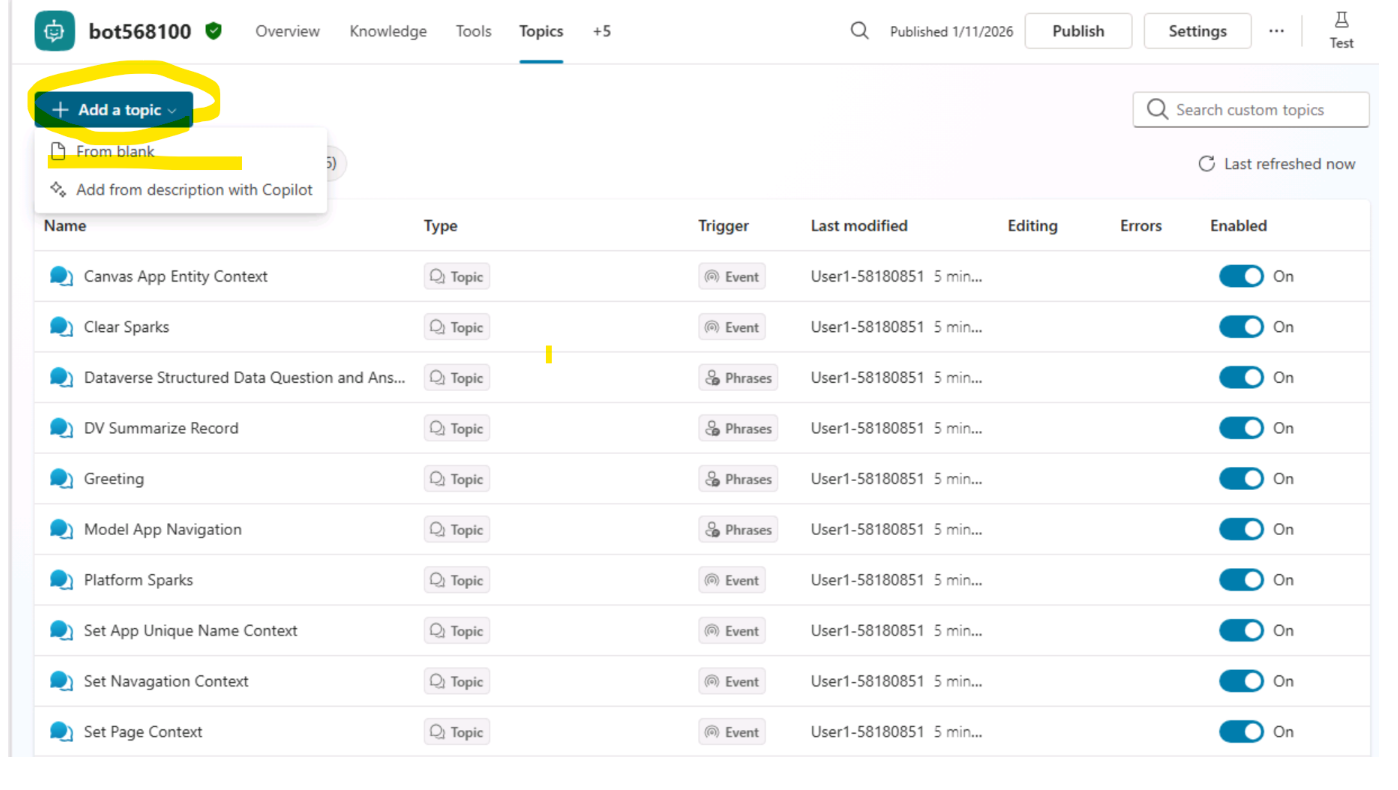1398x790 pixels.
Task: Toggle off Set Page Context topic
Action: point(1241,732)
